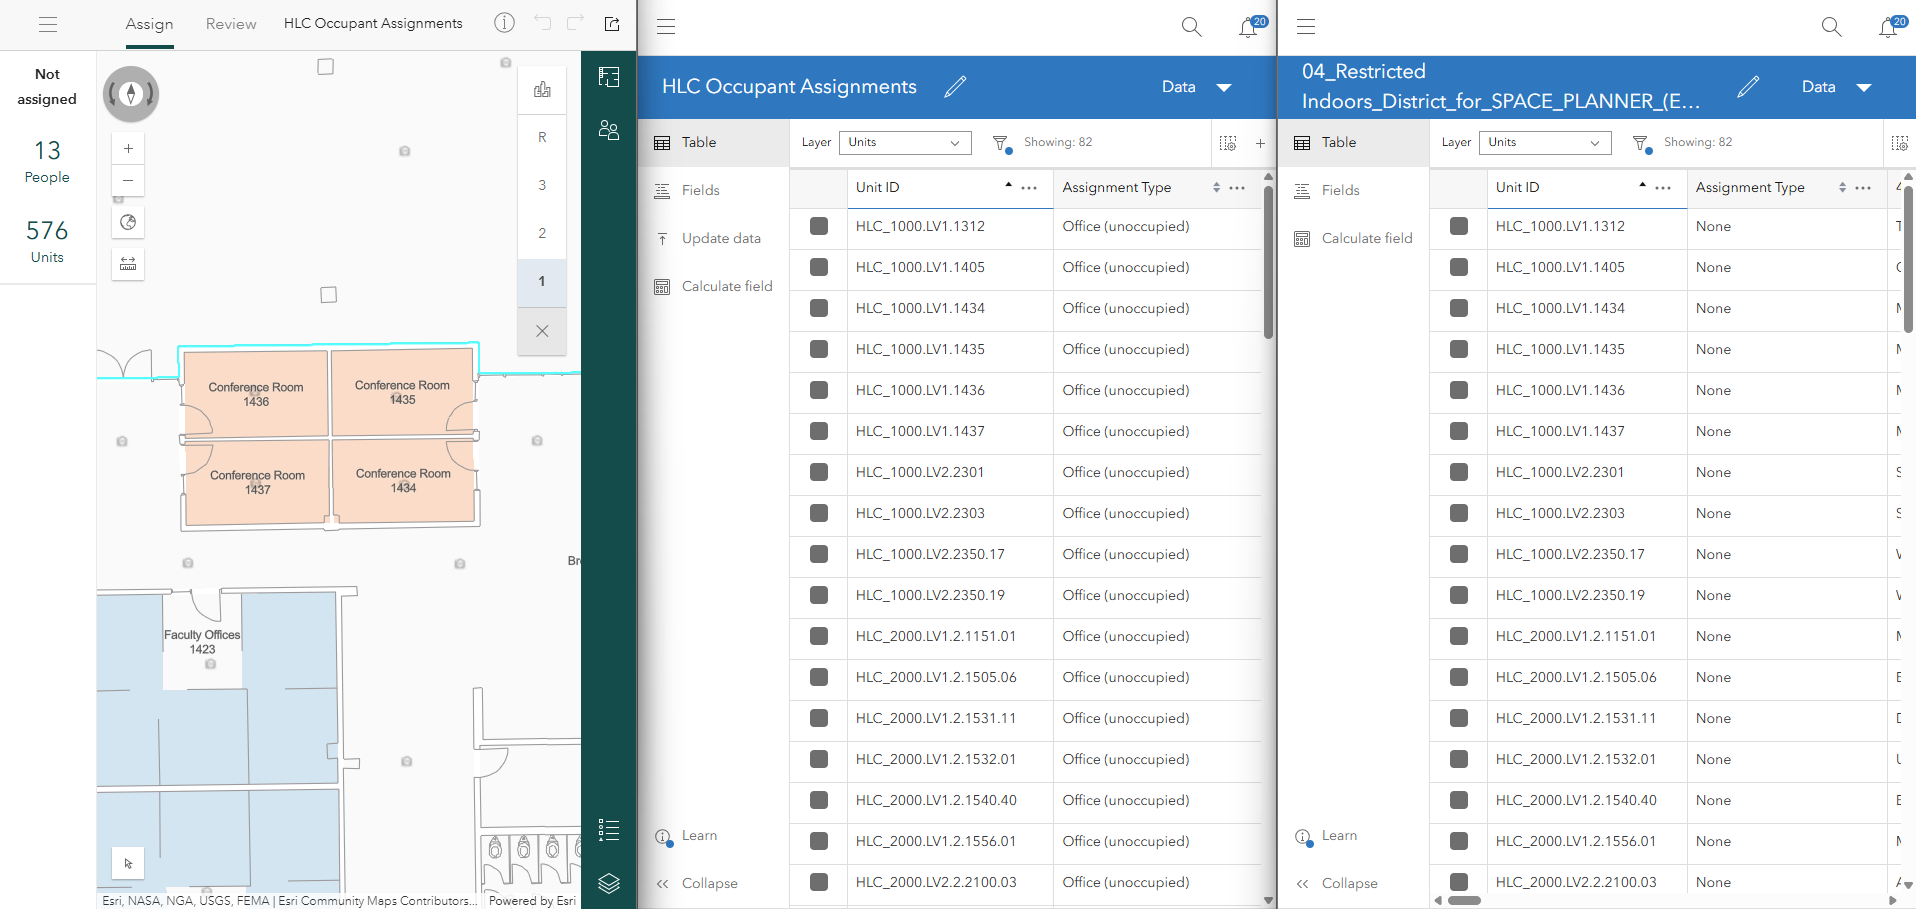Open the occupants people panel icon
This screenshot has height=909, width=1916.
tap(609, 130)
